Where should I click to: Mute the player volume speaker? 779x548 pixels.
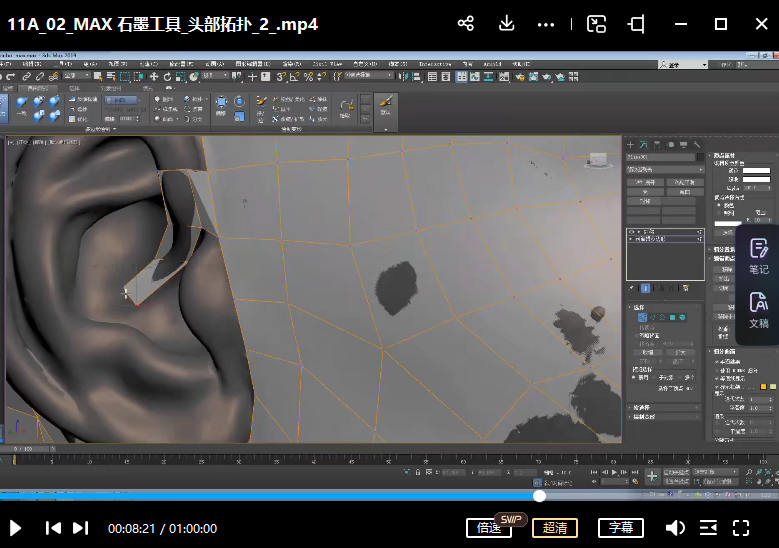click(x=675, y=528)
